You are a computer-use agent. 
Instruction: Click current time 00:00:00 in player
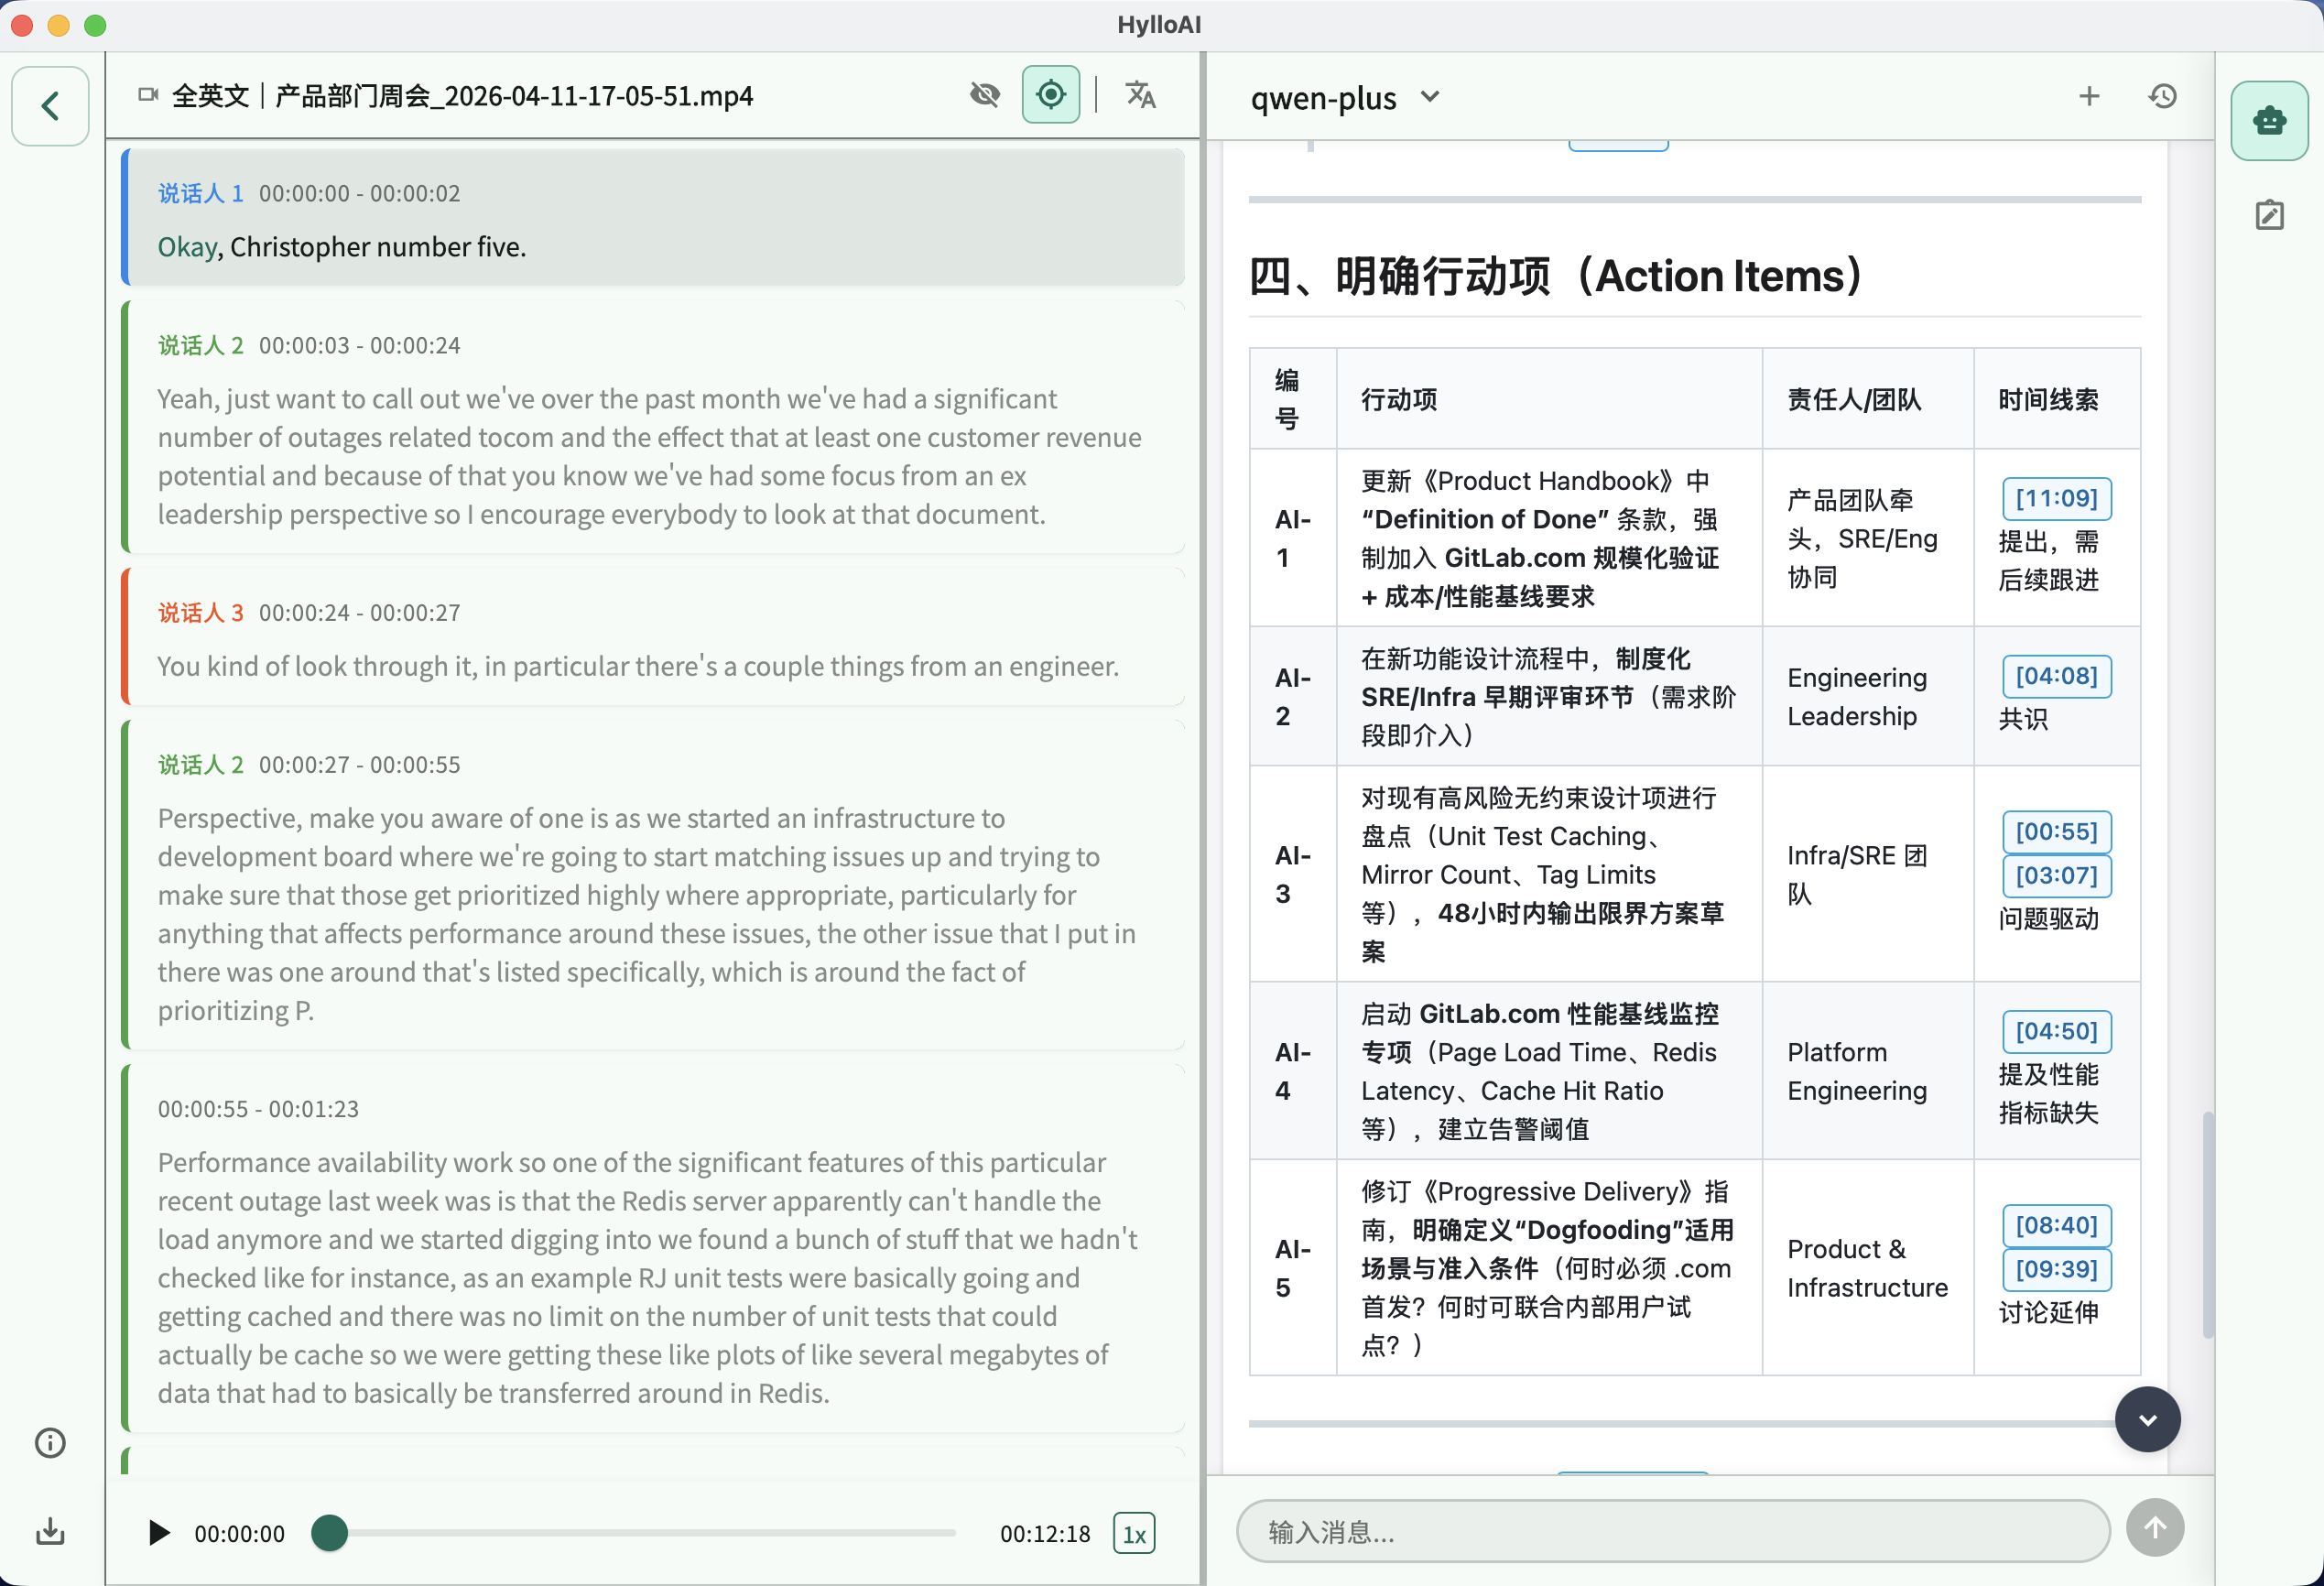pos(240,1534)
